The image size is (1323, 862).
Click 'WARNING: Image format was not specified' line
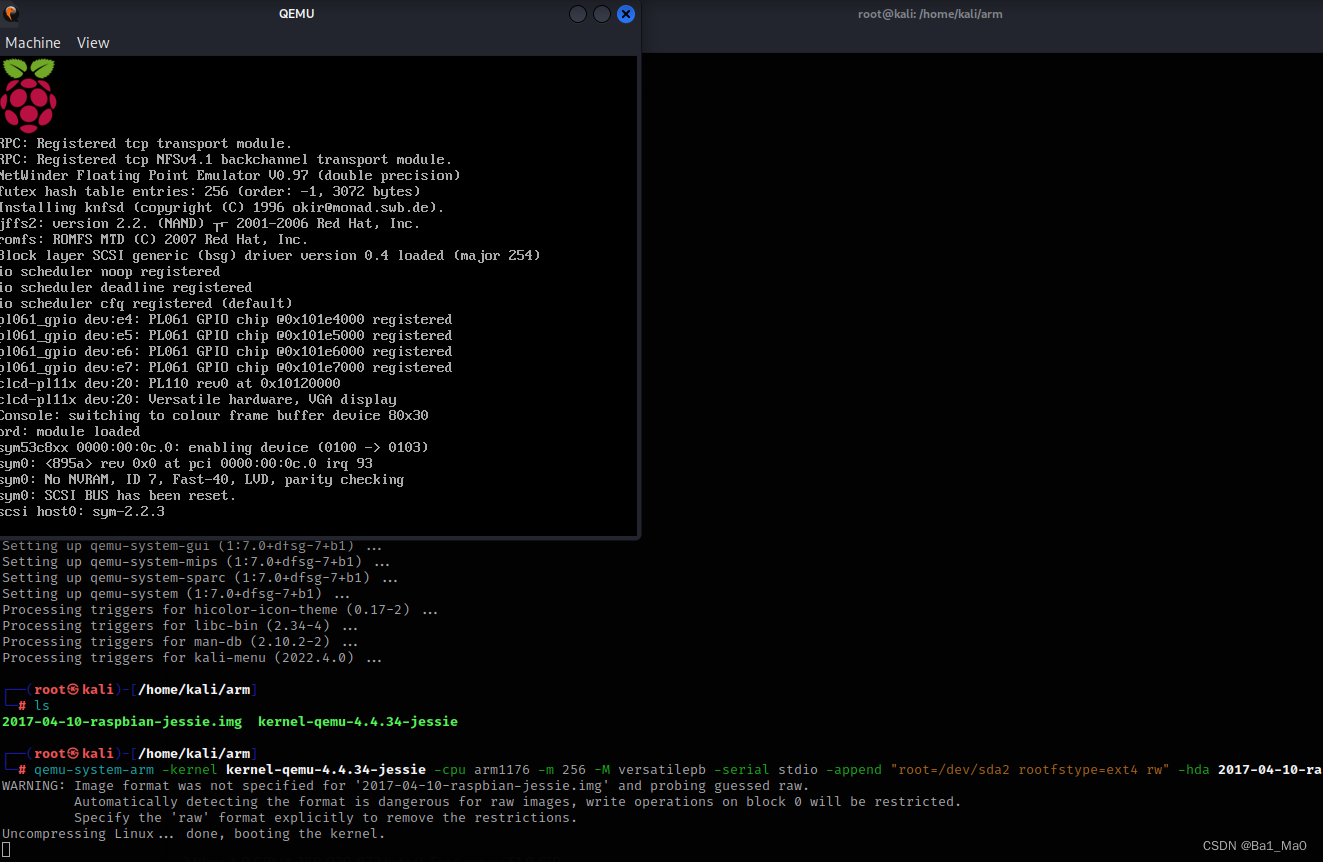tap(406, 786)
